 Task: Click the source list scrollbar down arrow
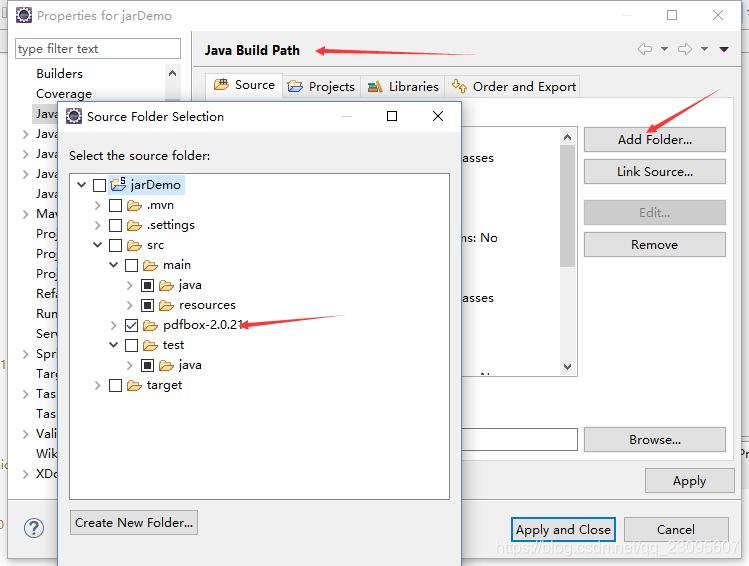[x=567, y=367]
